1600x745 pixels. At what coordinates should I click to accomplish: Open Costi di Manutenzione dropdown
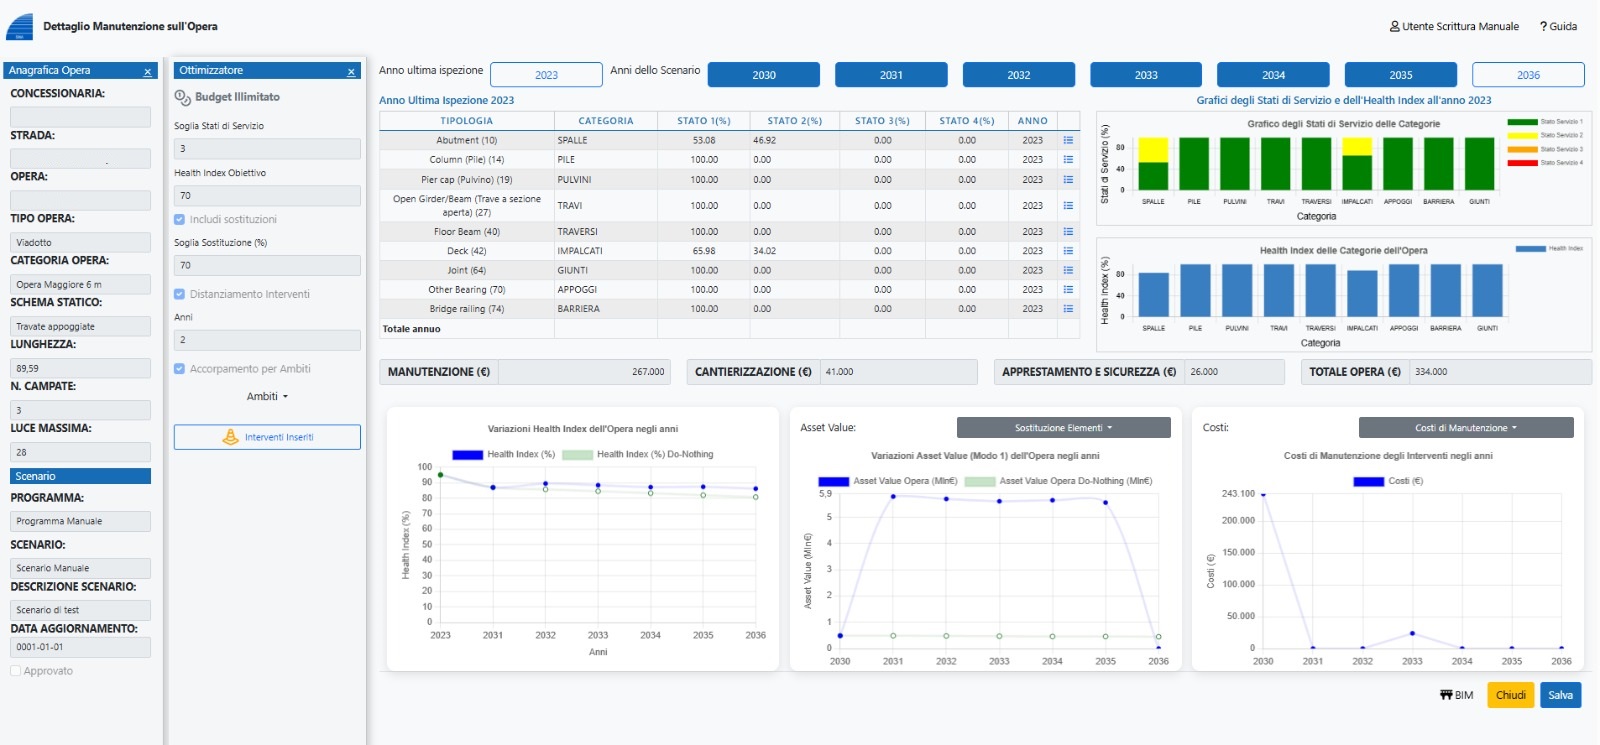pyautogui.click(x=1465, y=428)
